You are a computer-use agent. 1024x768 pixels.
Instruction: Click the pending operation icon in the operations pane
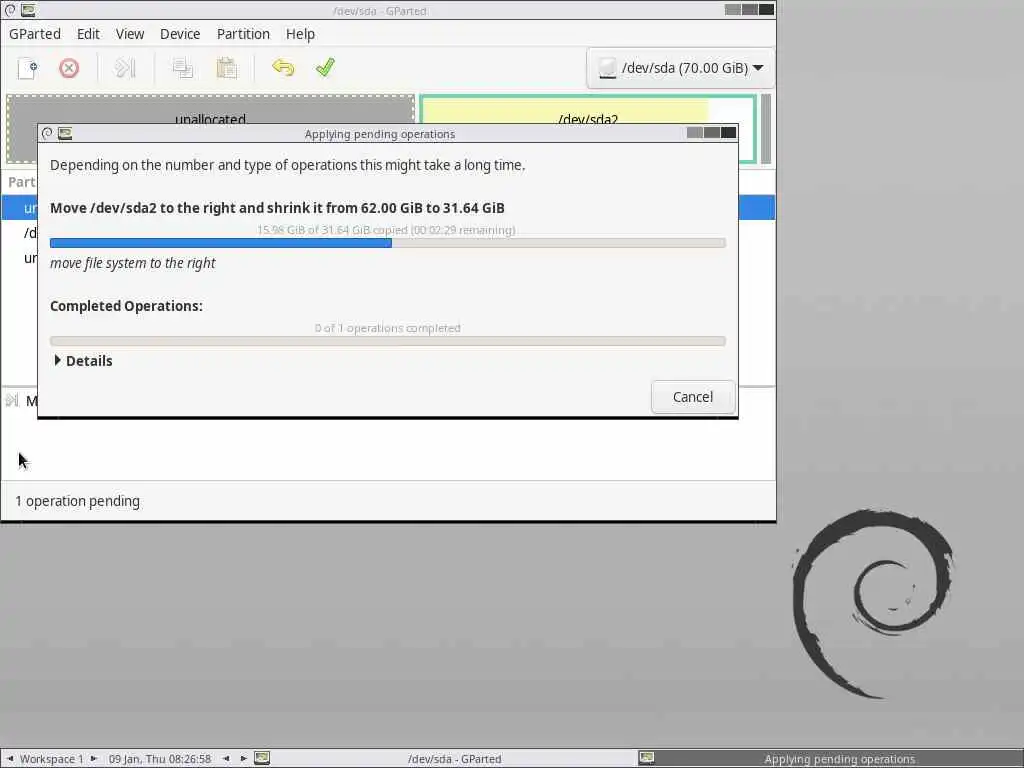pos(12,400)
